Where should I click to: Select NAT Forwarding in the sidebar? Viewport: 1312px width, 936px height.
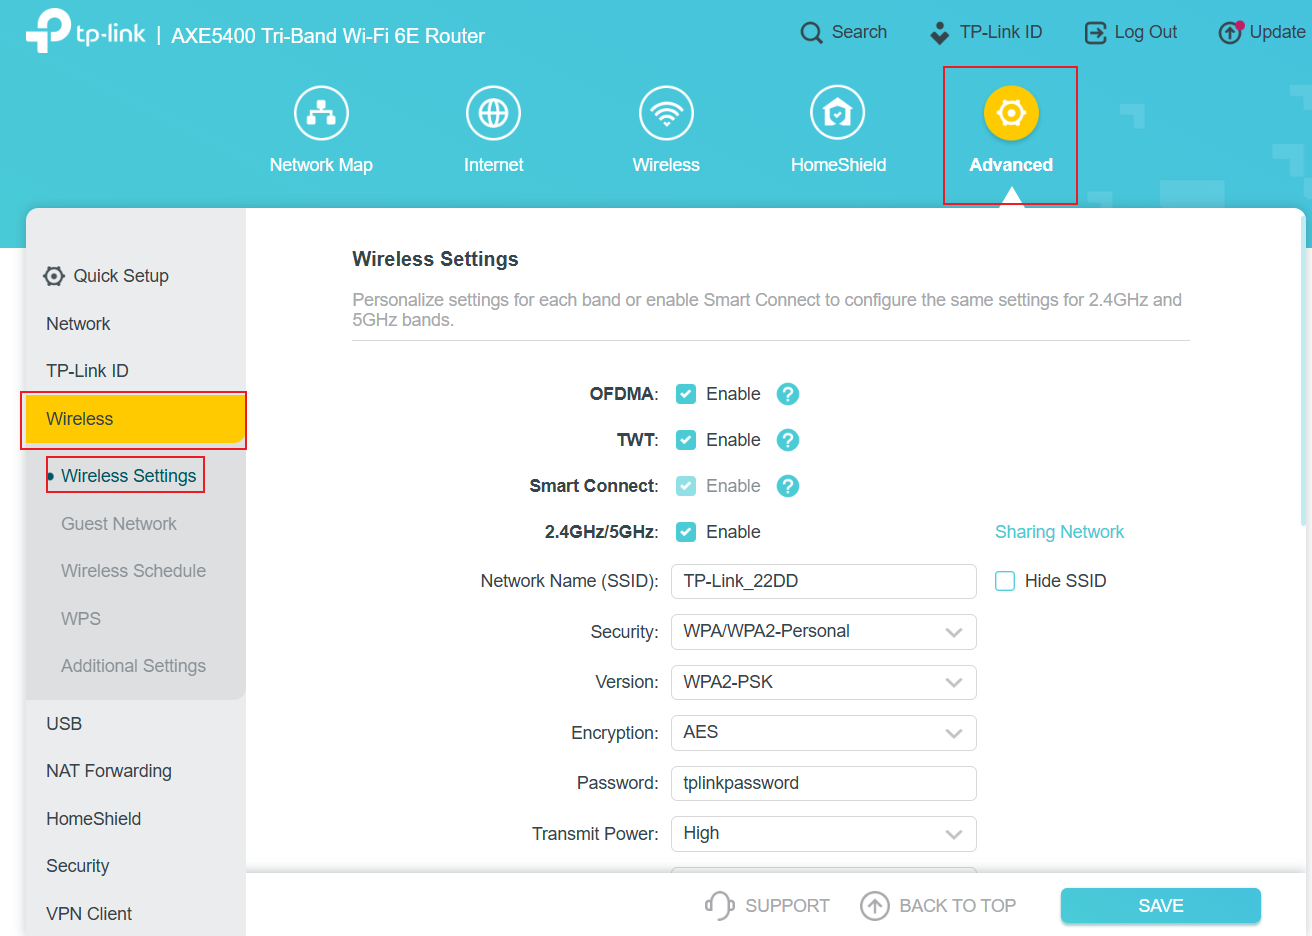coord(108,770)
